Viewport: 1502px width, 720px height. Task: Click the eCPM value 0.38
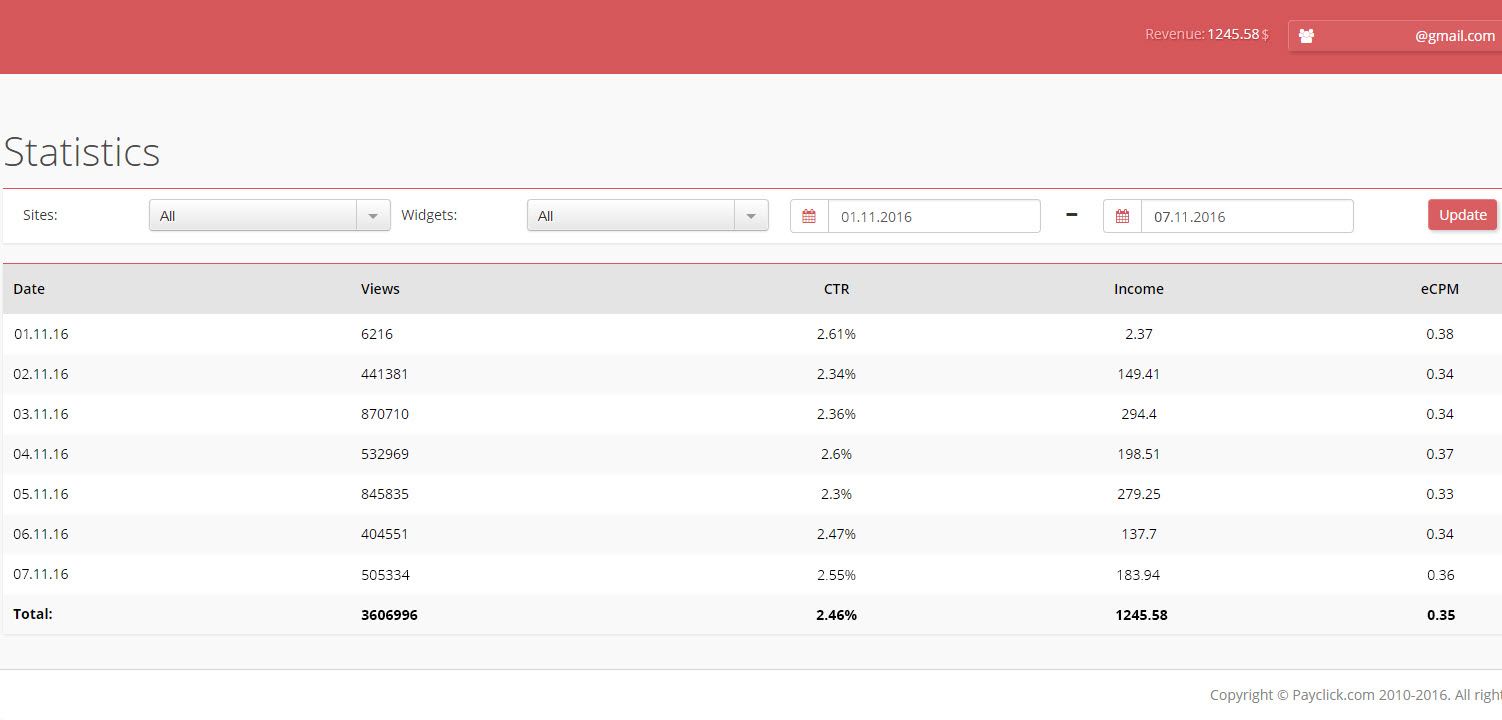tap(1440, 334)
